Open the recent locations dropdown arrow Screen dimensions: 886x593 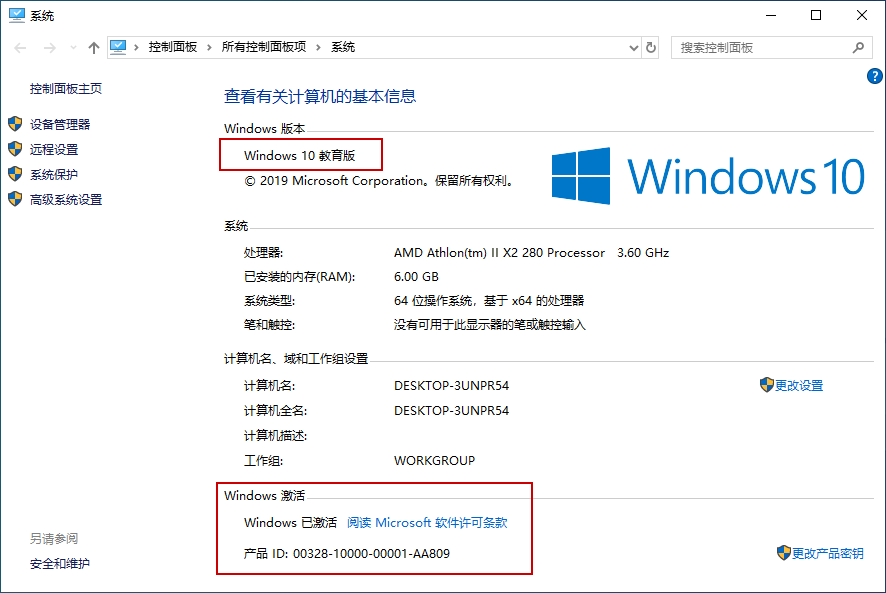(73, 48)
